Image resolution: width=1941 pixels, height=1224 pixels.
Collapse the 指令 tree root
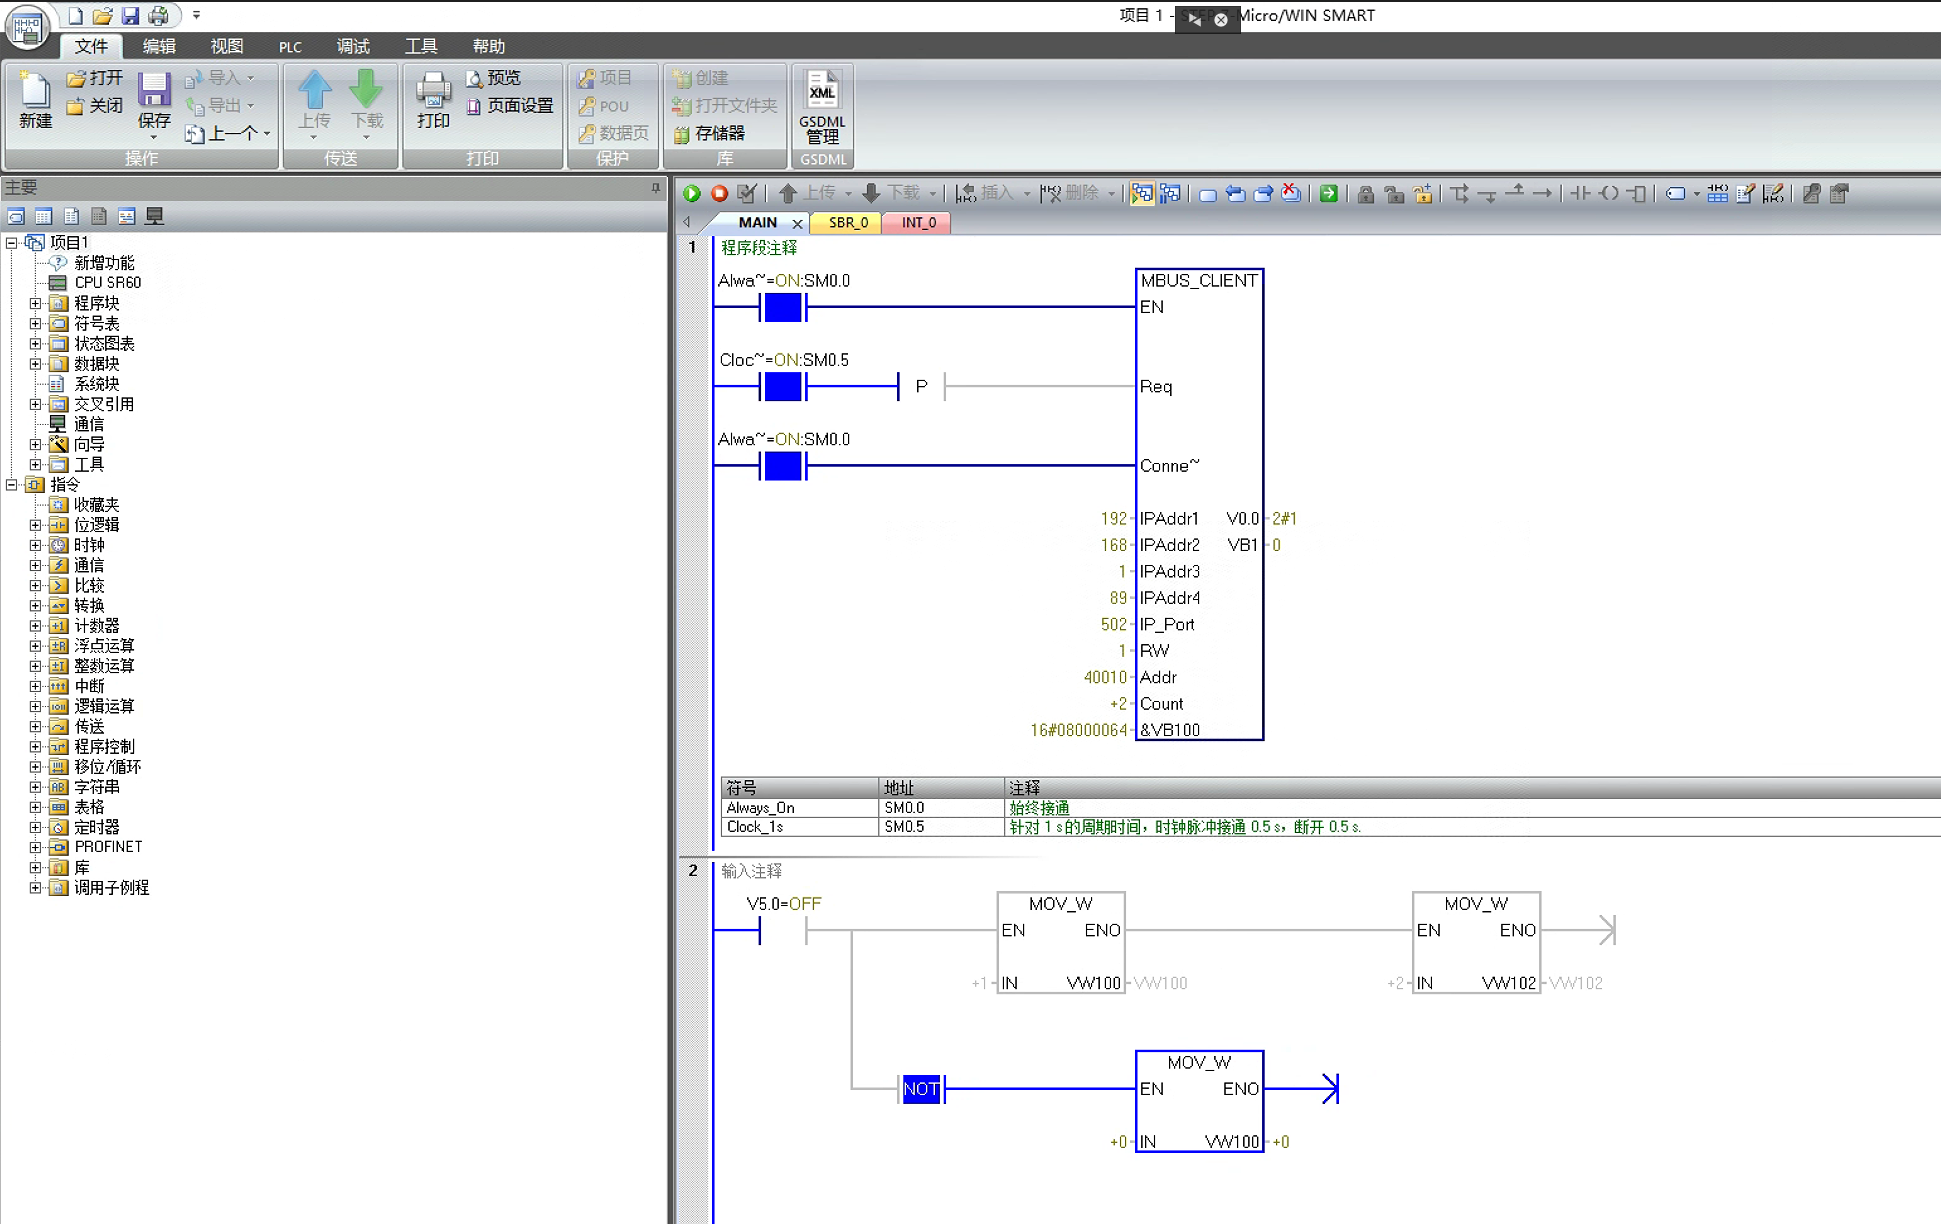click(11, 484)
